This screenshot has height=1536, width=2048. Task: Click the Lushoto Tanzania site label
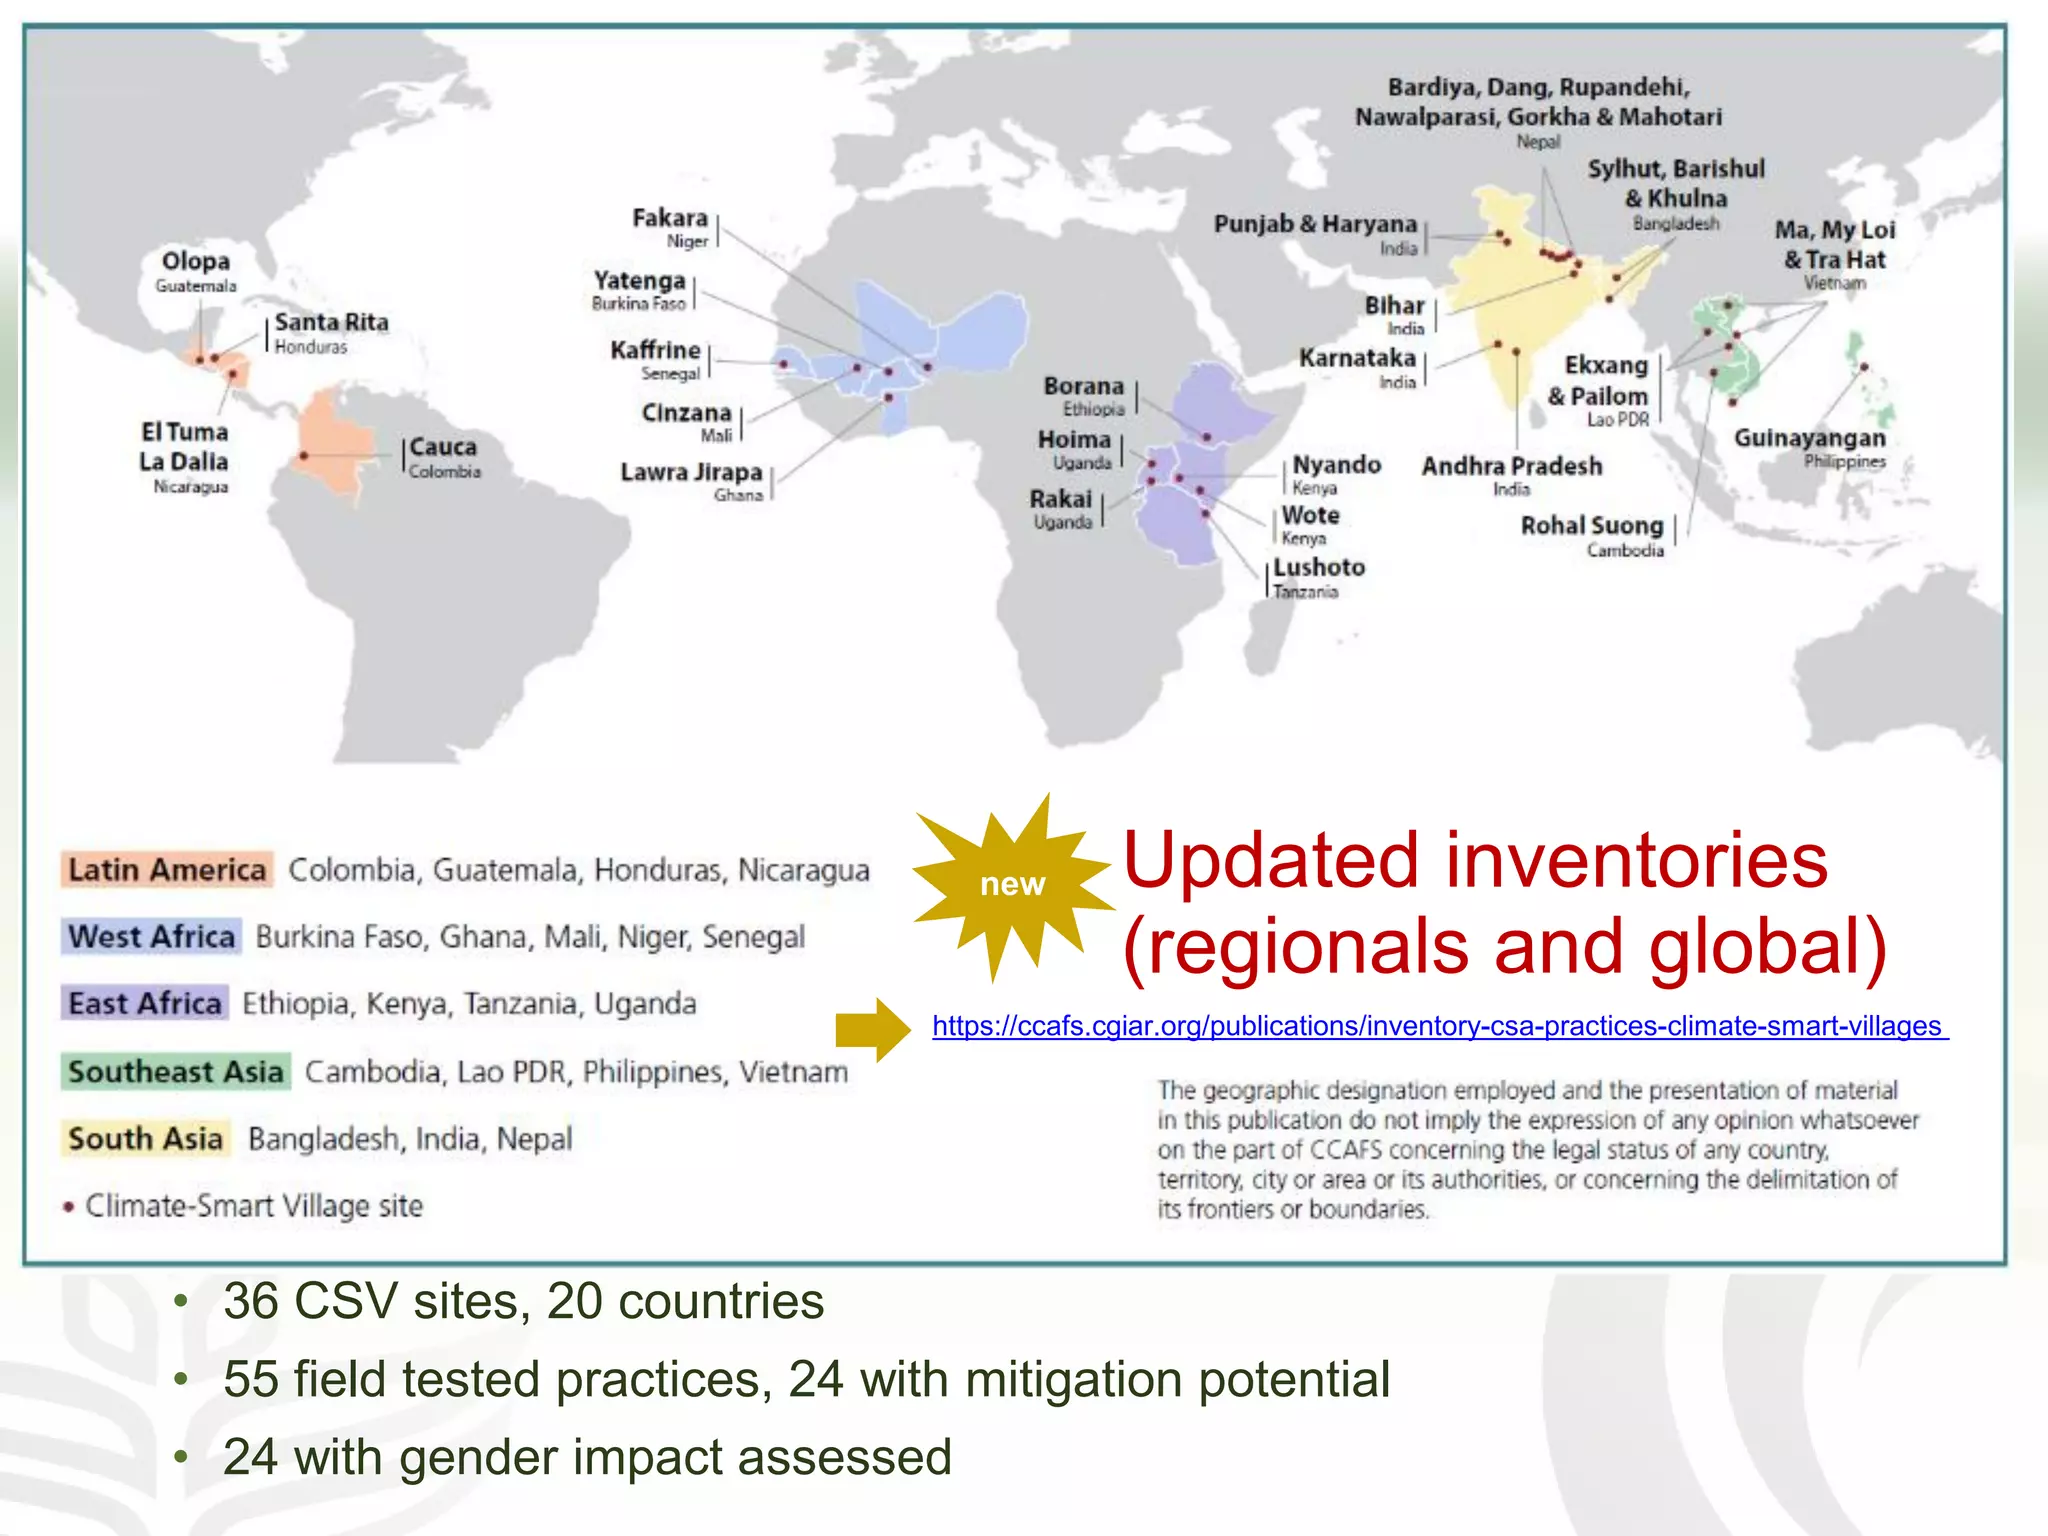[x=1317, y=576]
